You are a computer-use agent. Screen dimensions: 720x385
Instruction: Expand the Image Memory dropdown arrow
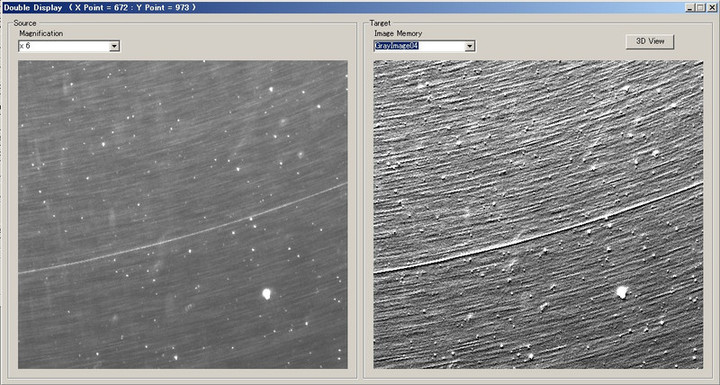click(470, 46)
